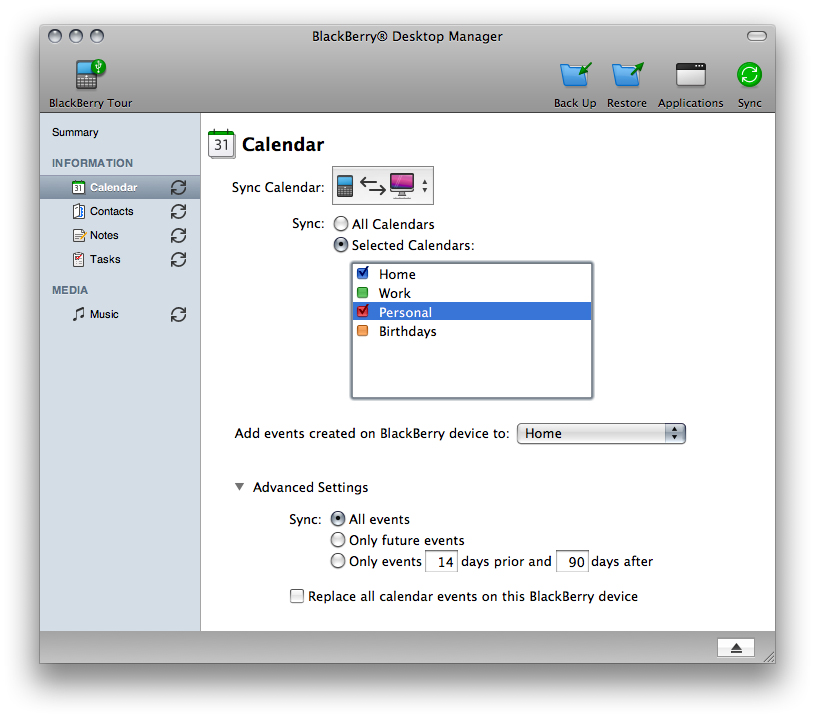Open the Sync Calendar direction dropdown
The image size is (815, 718).
[383, 186]
